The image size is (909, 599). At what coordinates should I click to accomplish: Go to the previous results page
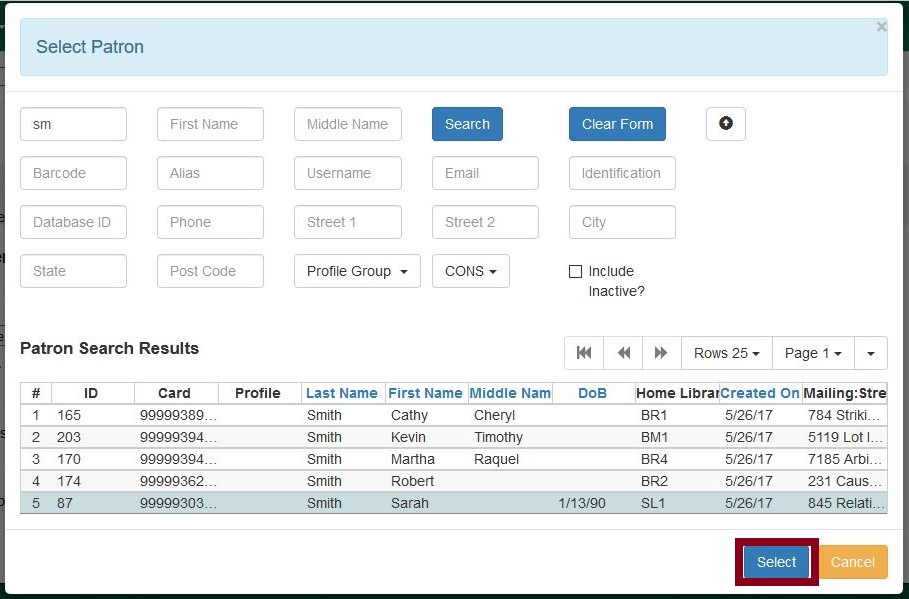coord(623,353)
